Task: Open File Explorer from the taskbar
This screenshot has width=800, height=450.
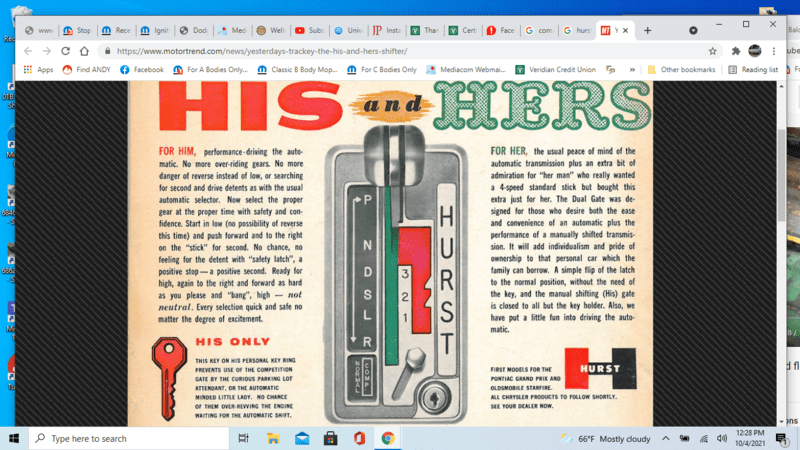Action: [273, 438]
